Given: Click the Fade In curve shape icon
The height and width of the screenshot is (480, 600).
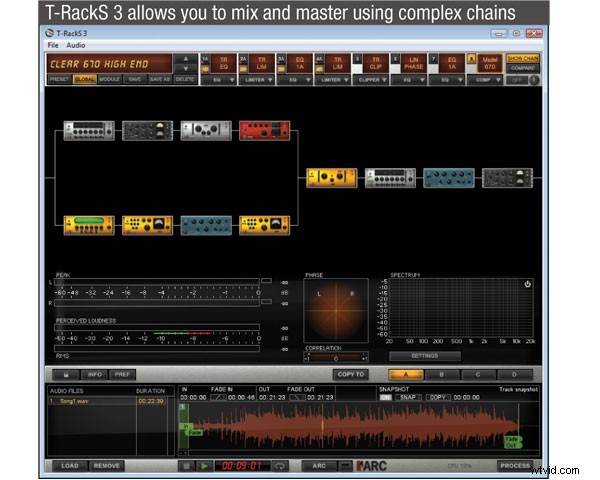Looking at the screenshot, I should pos(218,398).
